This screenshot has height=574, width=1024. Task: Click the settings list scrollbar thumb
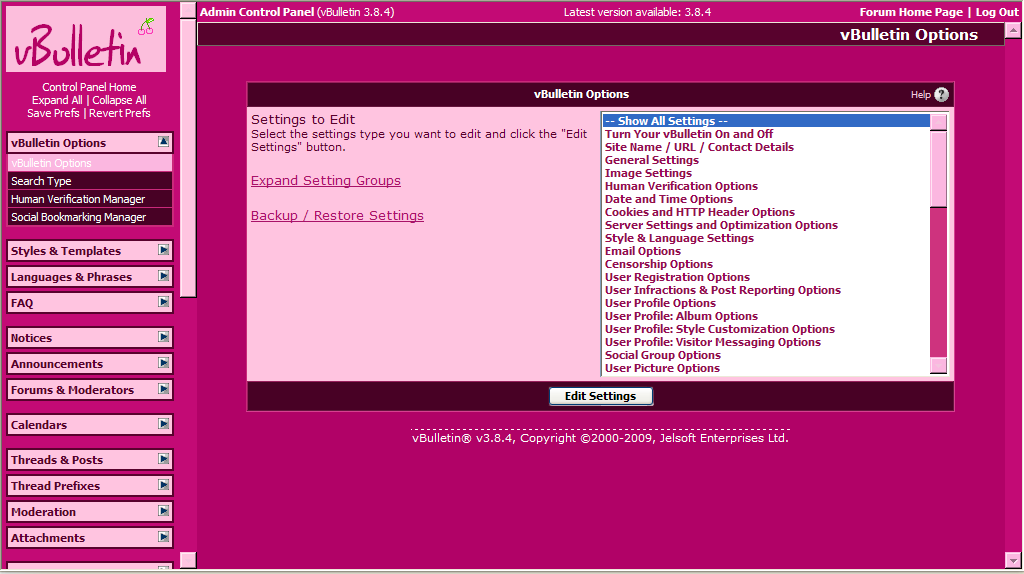(x=938, y=169)
